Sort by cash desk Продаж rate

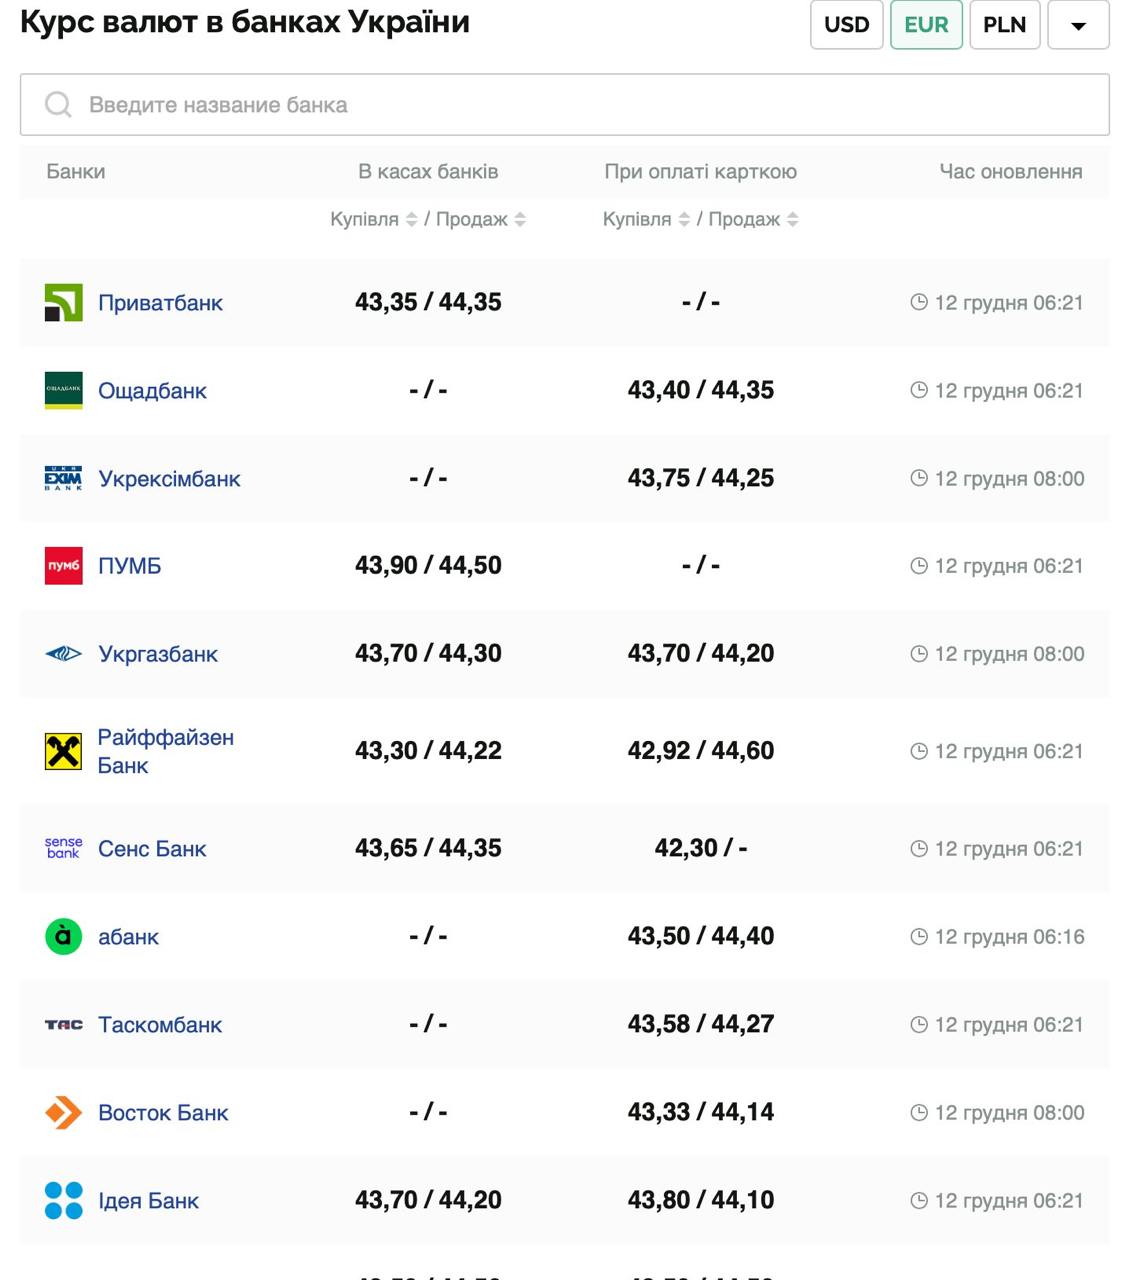click(520, 220)
